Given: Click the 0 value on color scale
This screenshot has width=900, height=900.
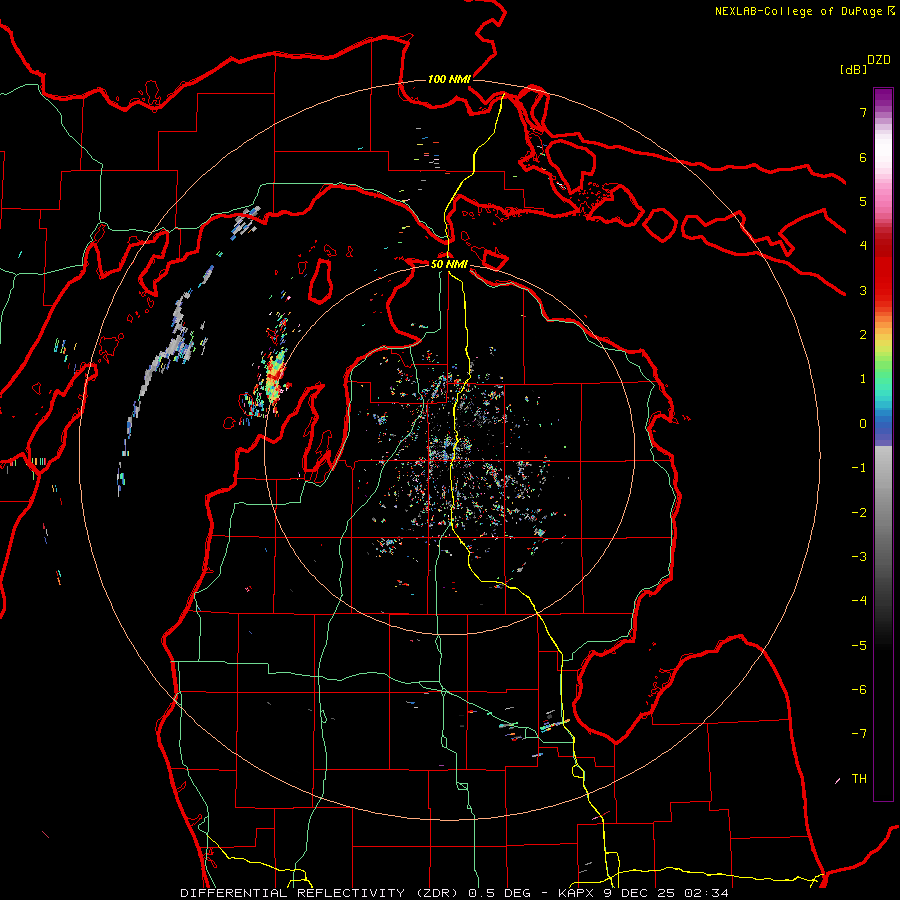Looking at the screenshot, I should 863,424.
